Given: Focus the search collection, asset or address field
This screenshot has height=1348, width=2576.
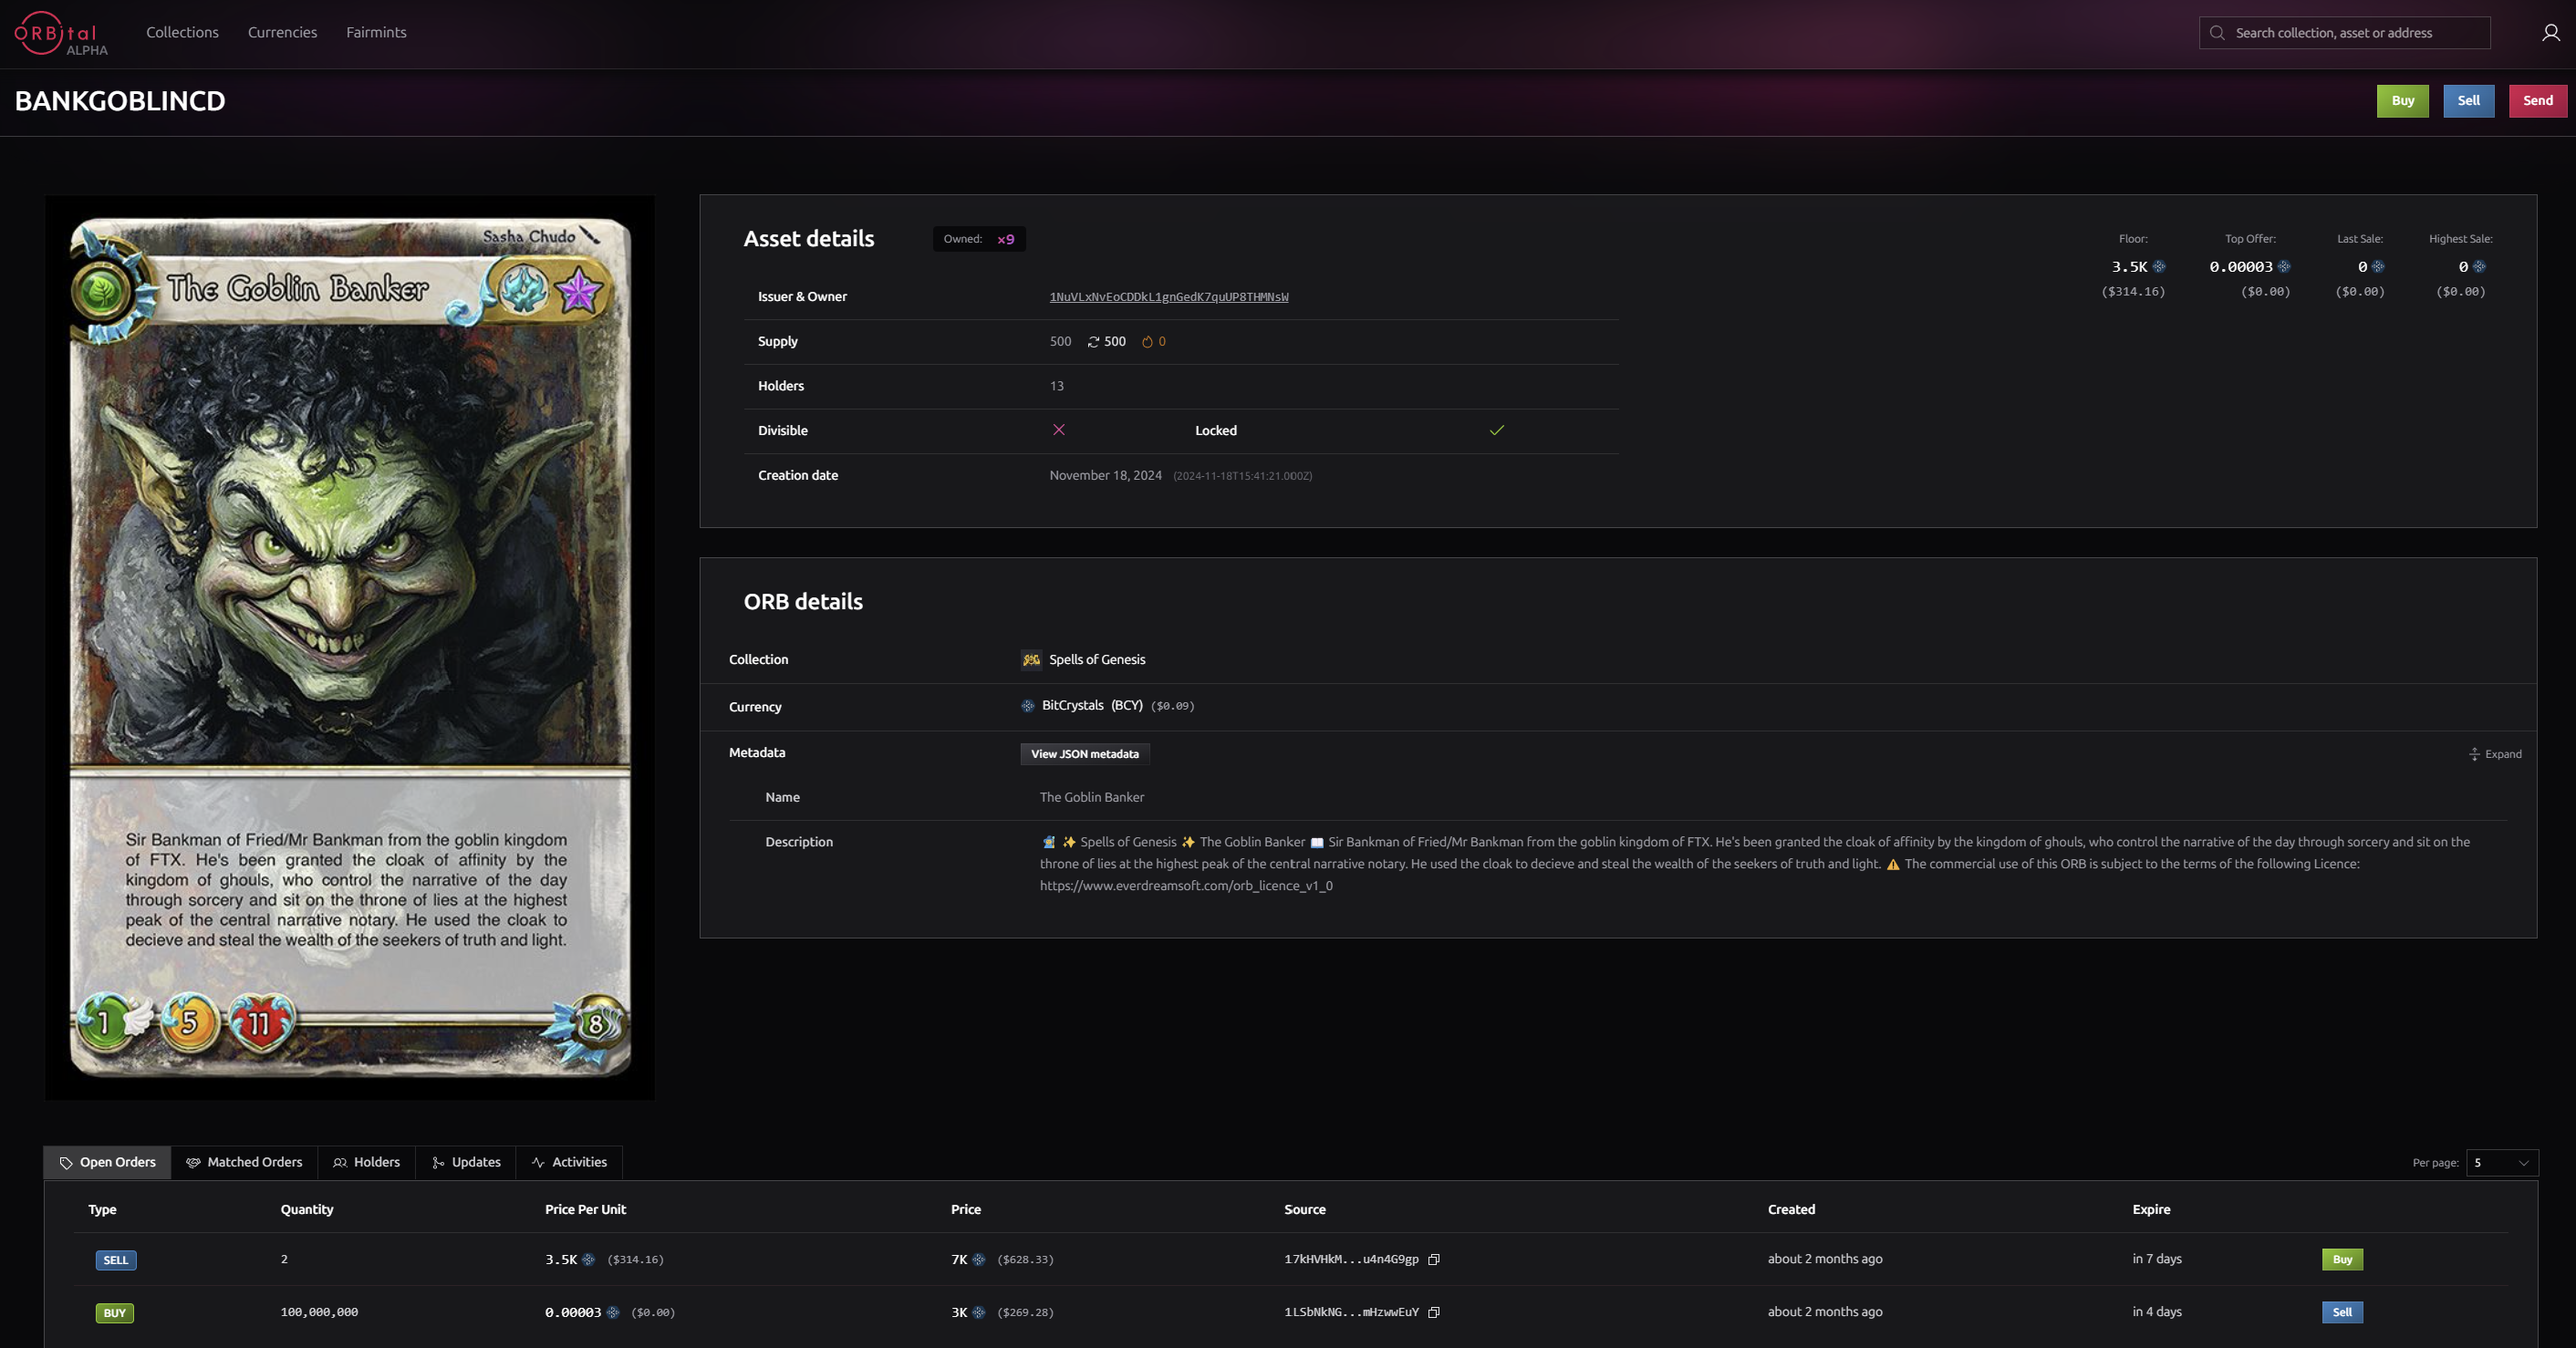Looking at the screenshot, I should pyautogui.click(x=2345, y=33).
